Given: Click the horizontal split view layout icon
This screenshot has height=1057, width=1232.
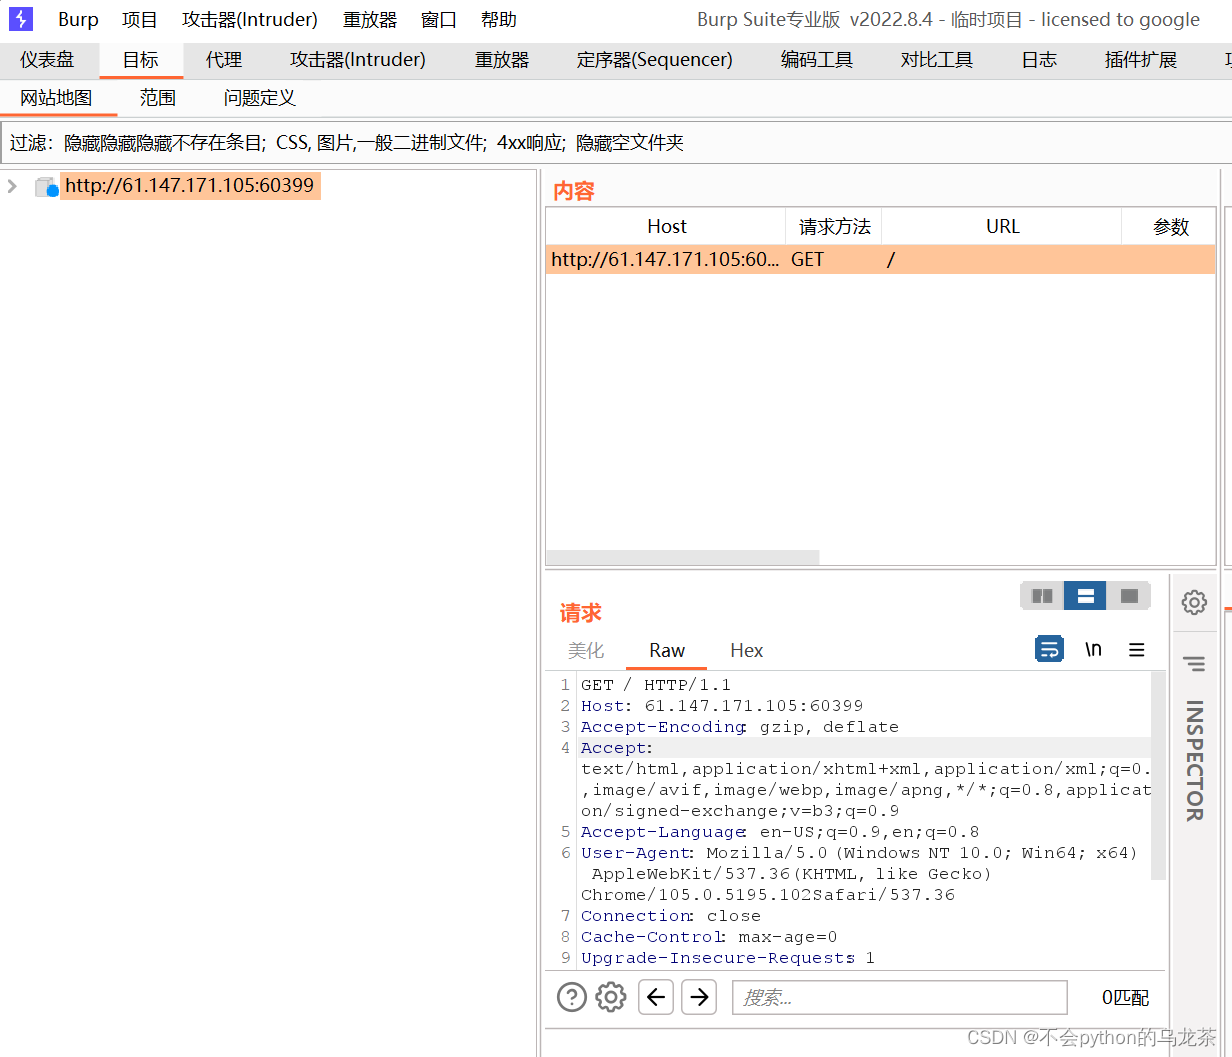Looking at the screenshot, I should [x=1085, y=595].
